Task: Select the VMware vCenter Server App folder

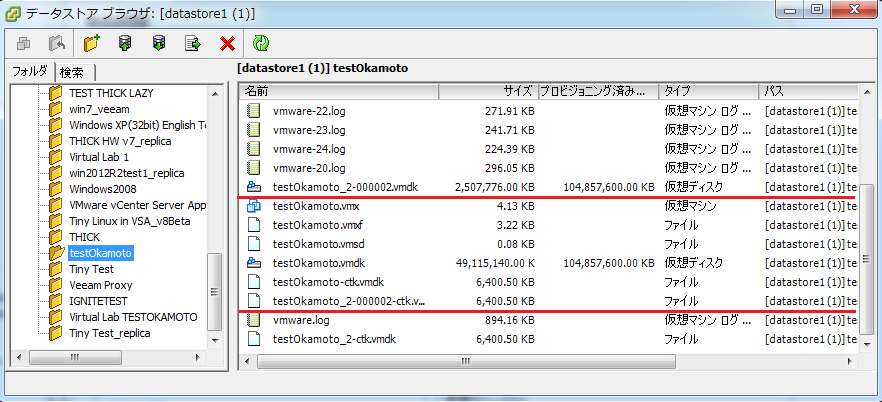Action: tap(137, 205)
